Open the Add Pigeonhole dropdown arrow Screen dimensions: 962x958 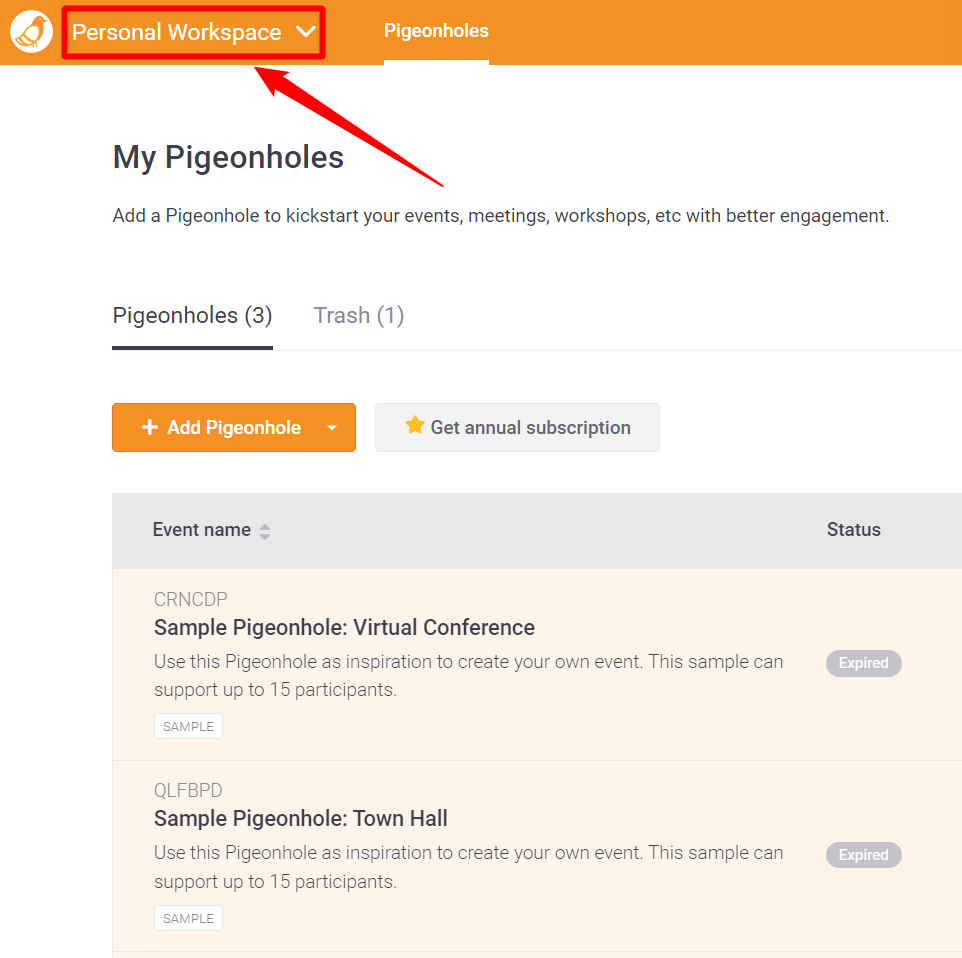(x=332, y=428)
